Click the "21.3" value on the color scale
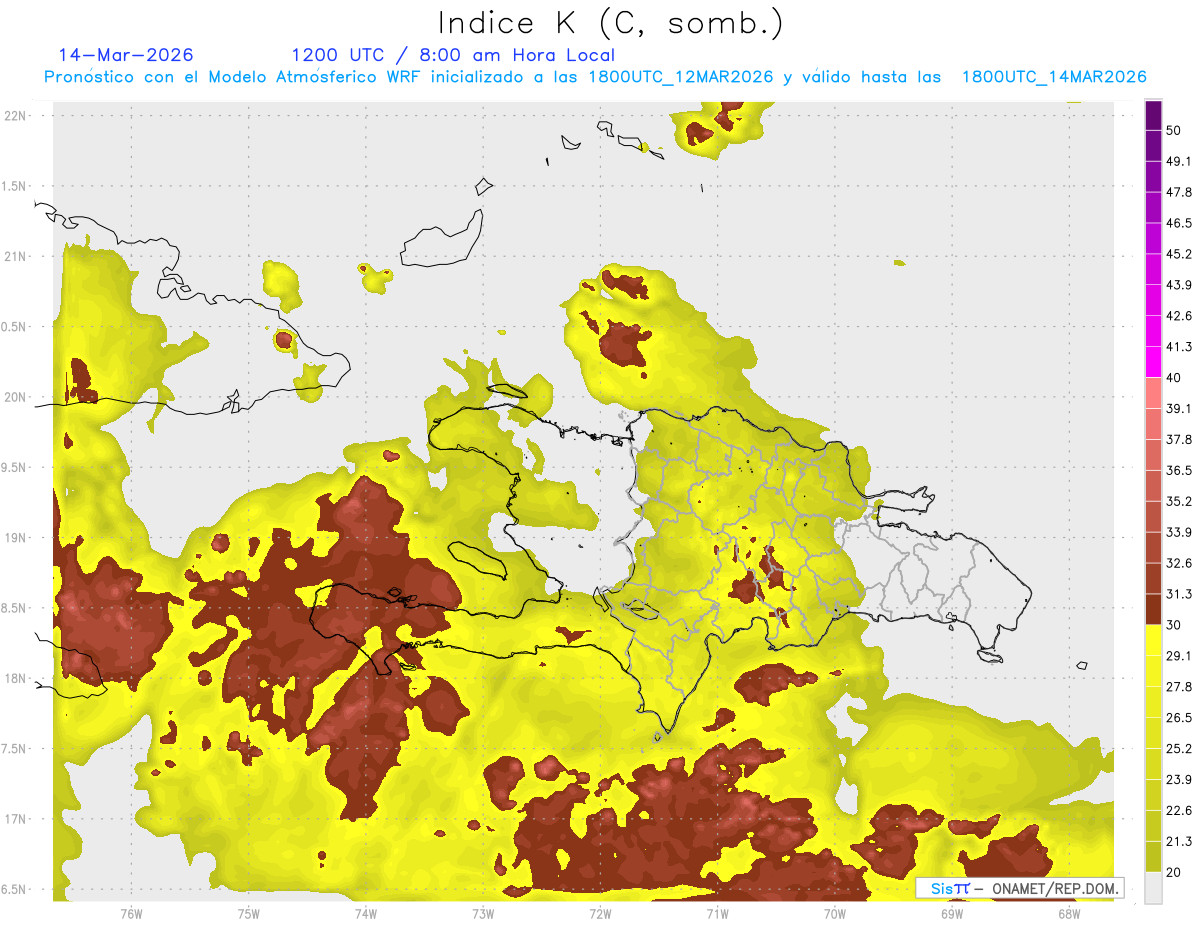 1179,841
